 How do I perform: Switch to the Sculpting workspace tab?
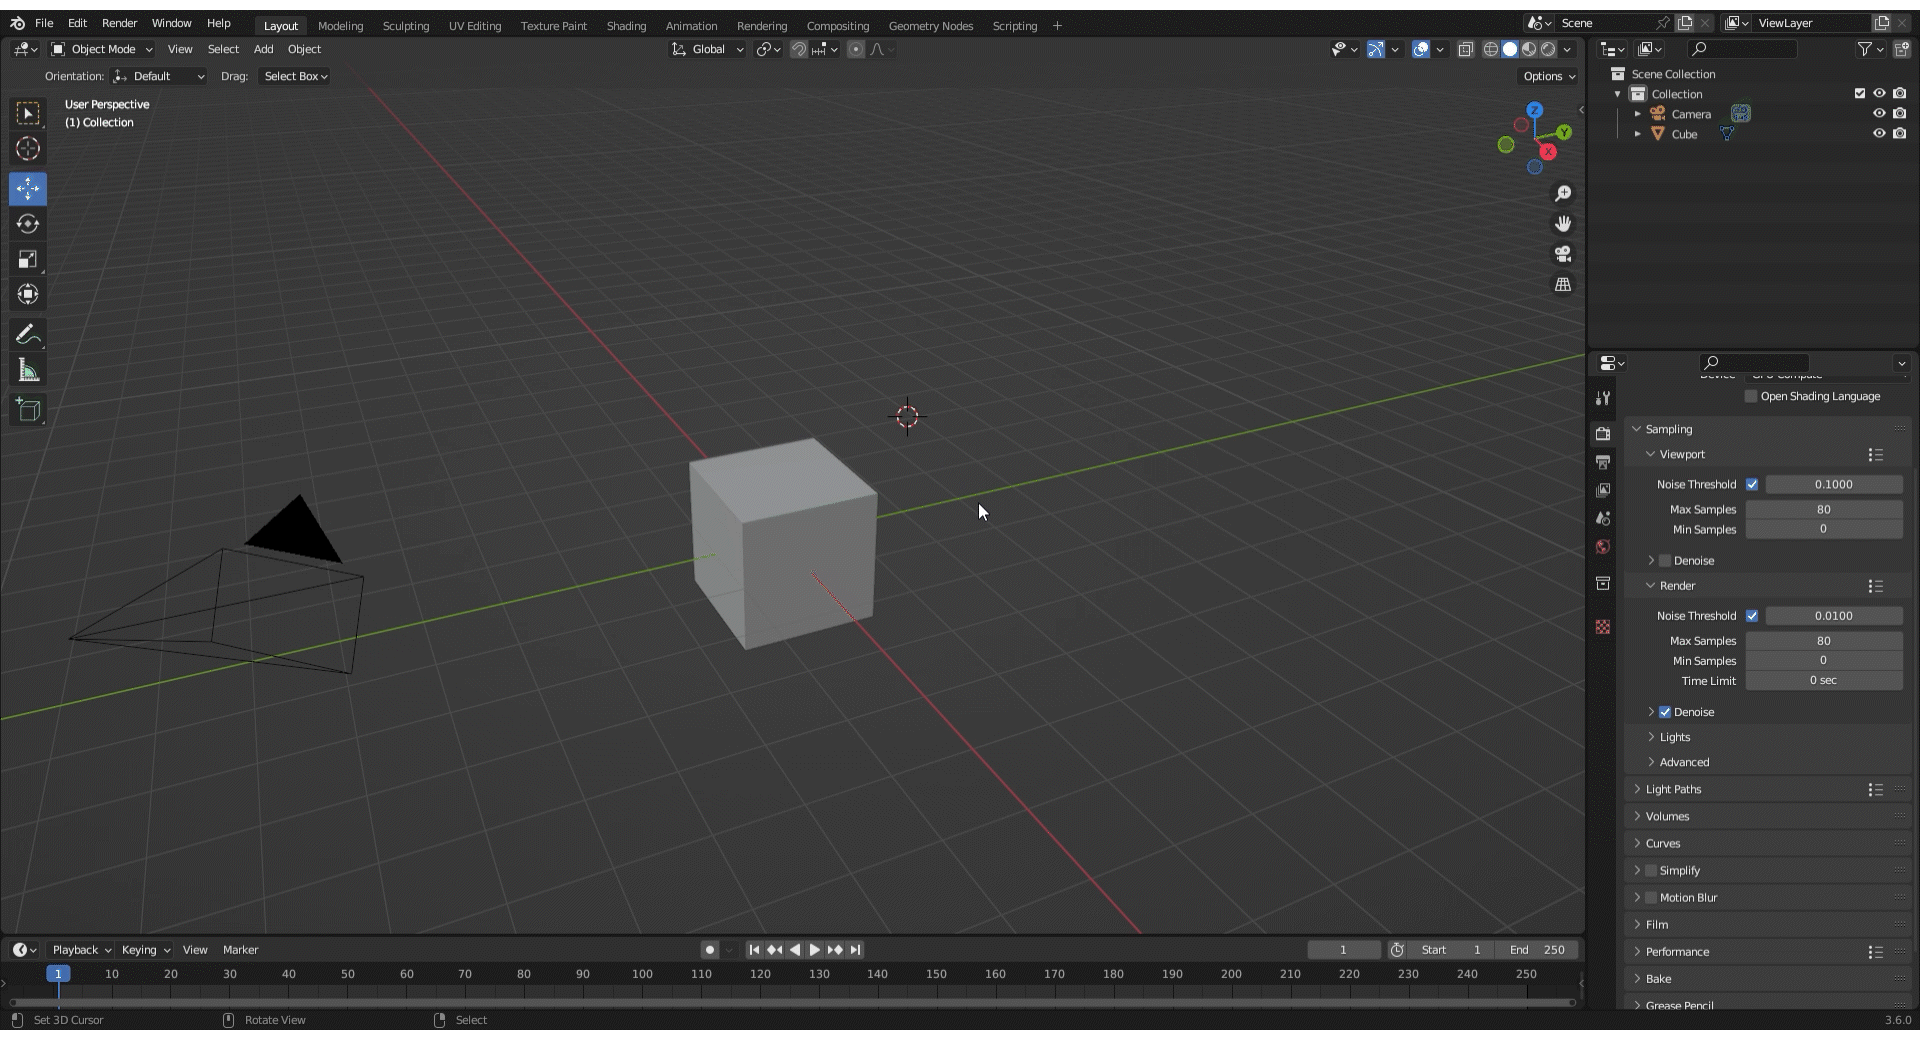pyautogui.click(x=405, y=26)
